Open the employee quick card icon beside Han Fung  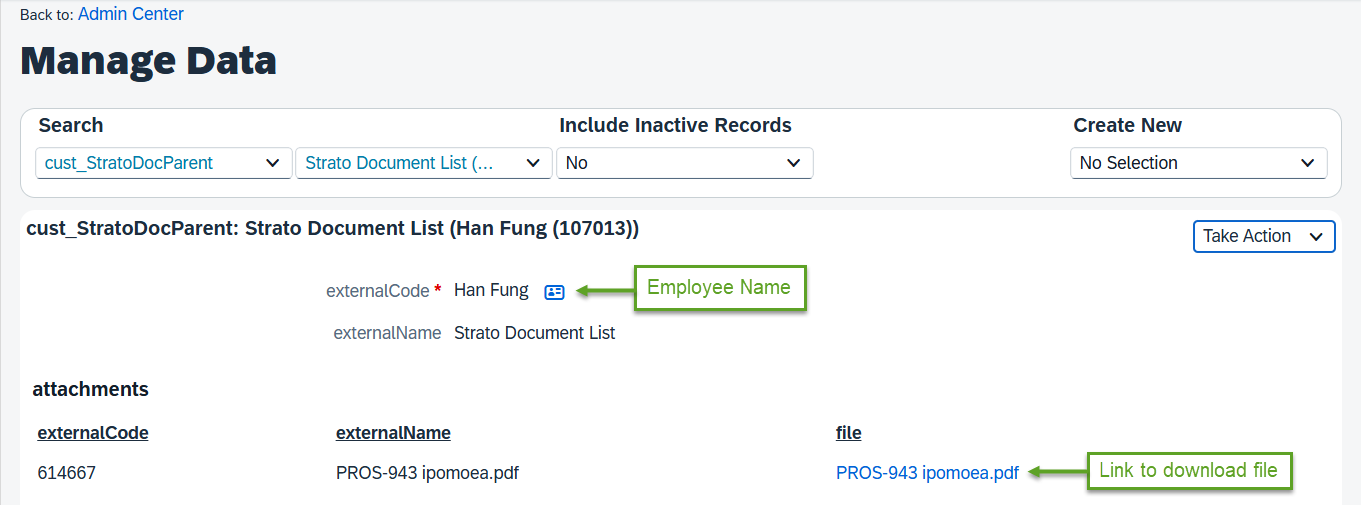point(554,292)
